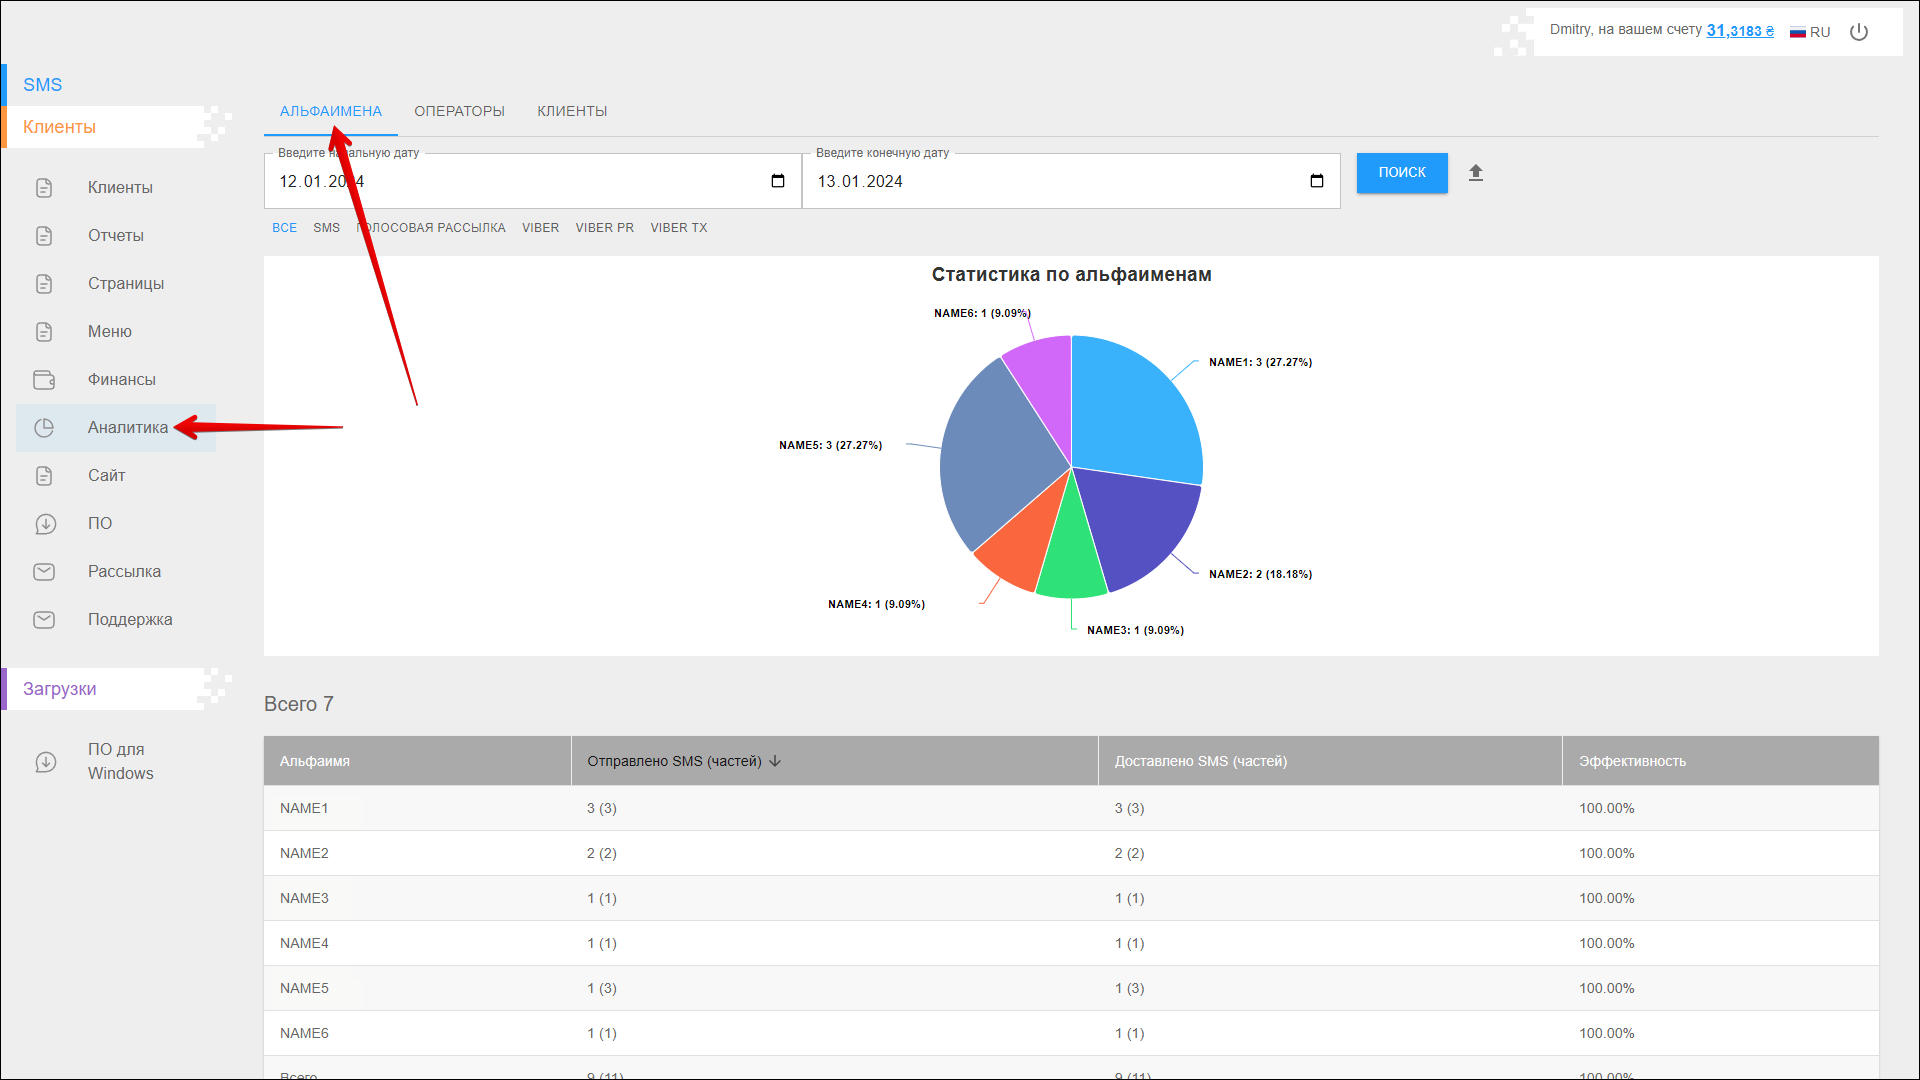The image size is (1920, 1080).
Task: Click the Финансы wallet icon
Action: point(44,380)
